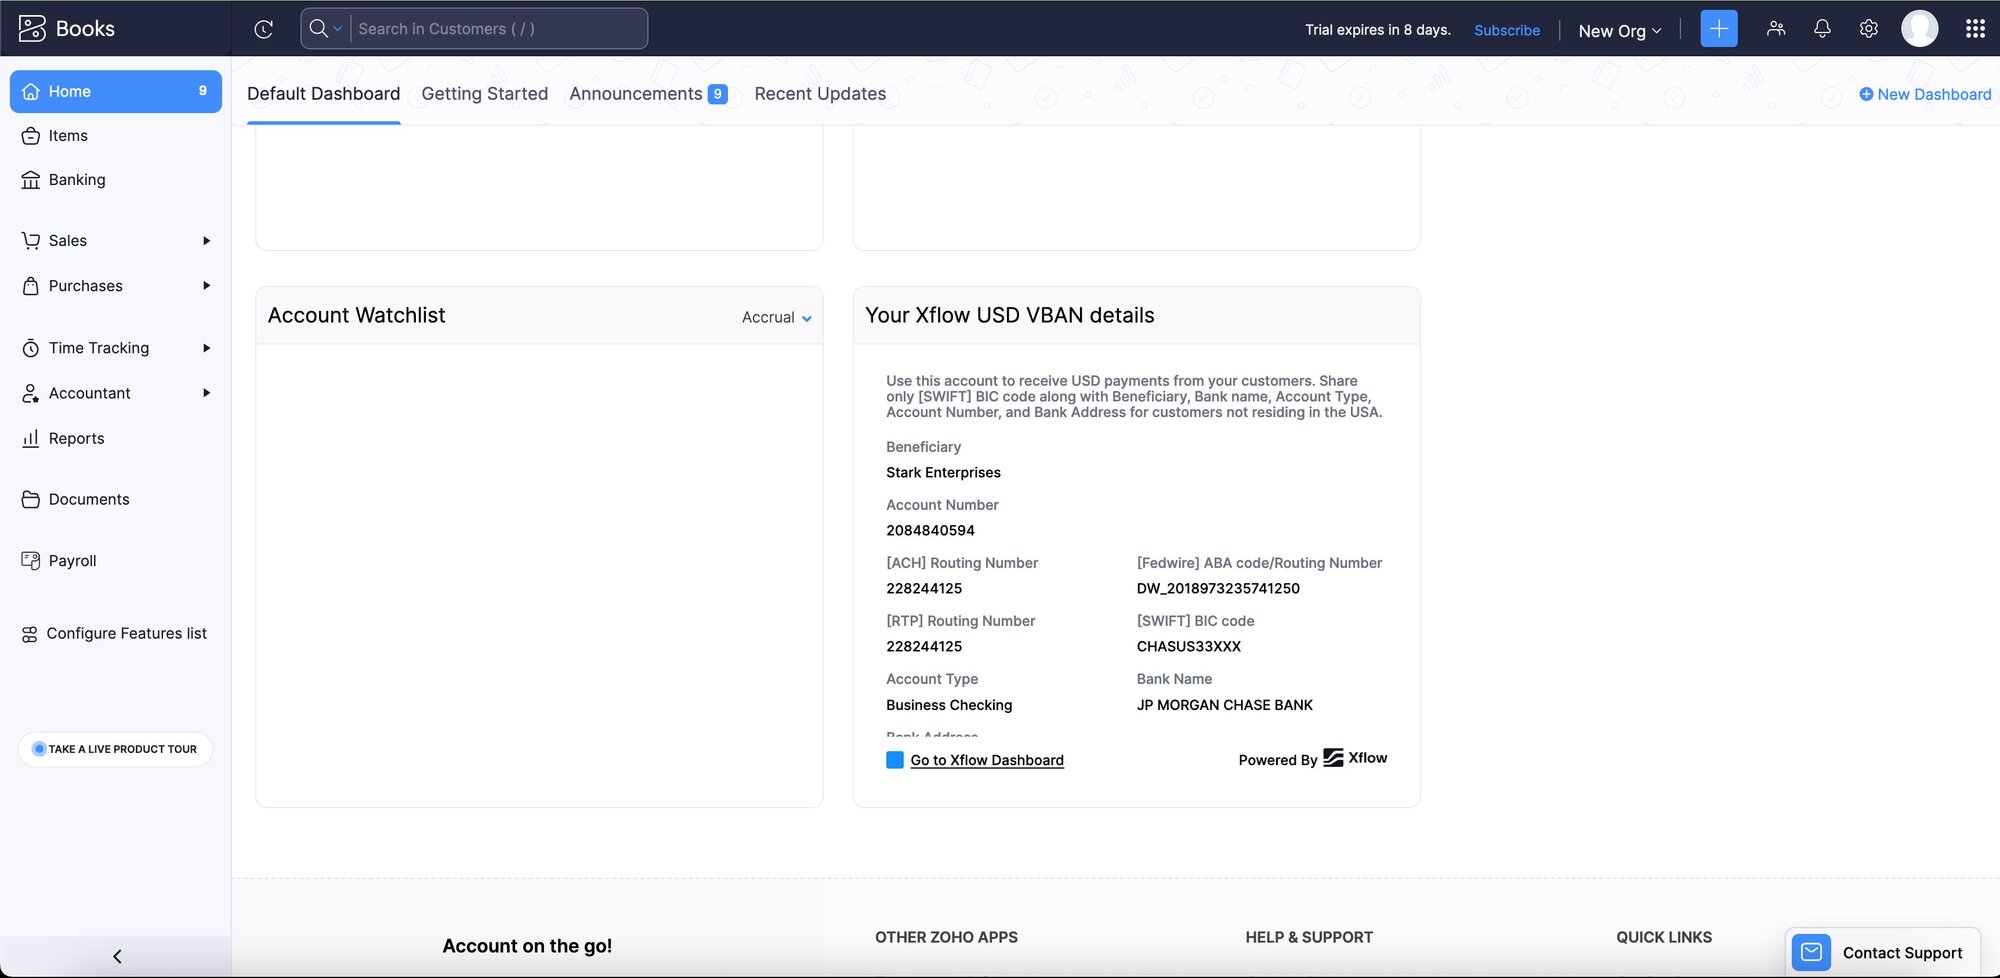Open Banking from the sidebar
The height and width of the screenshot is (978, 2000).
[x=77, y=180]
